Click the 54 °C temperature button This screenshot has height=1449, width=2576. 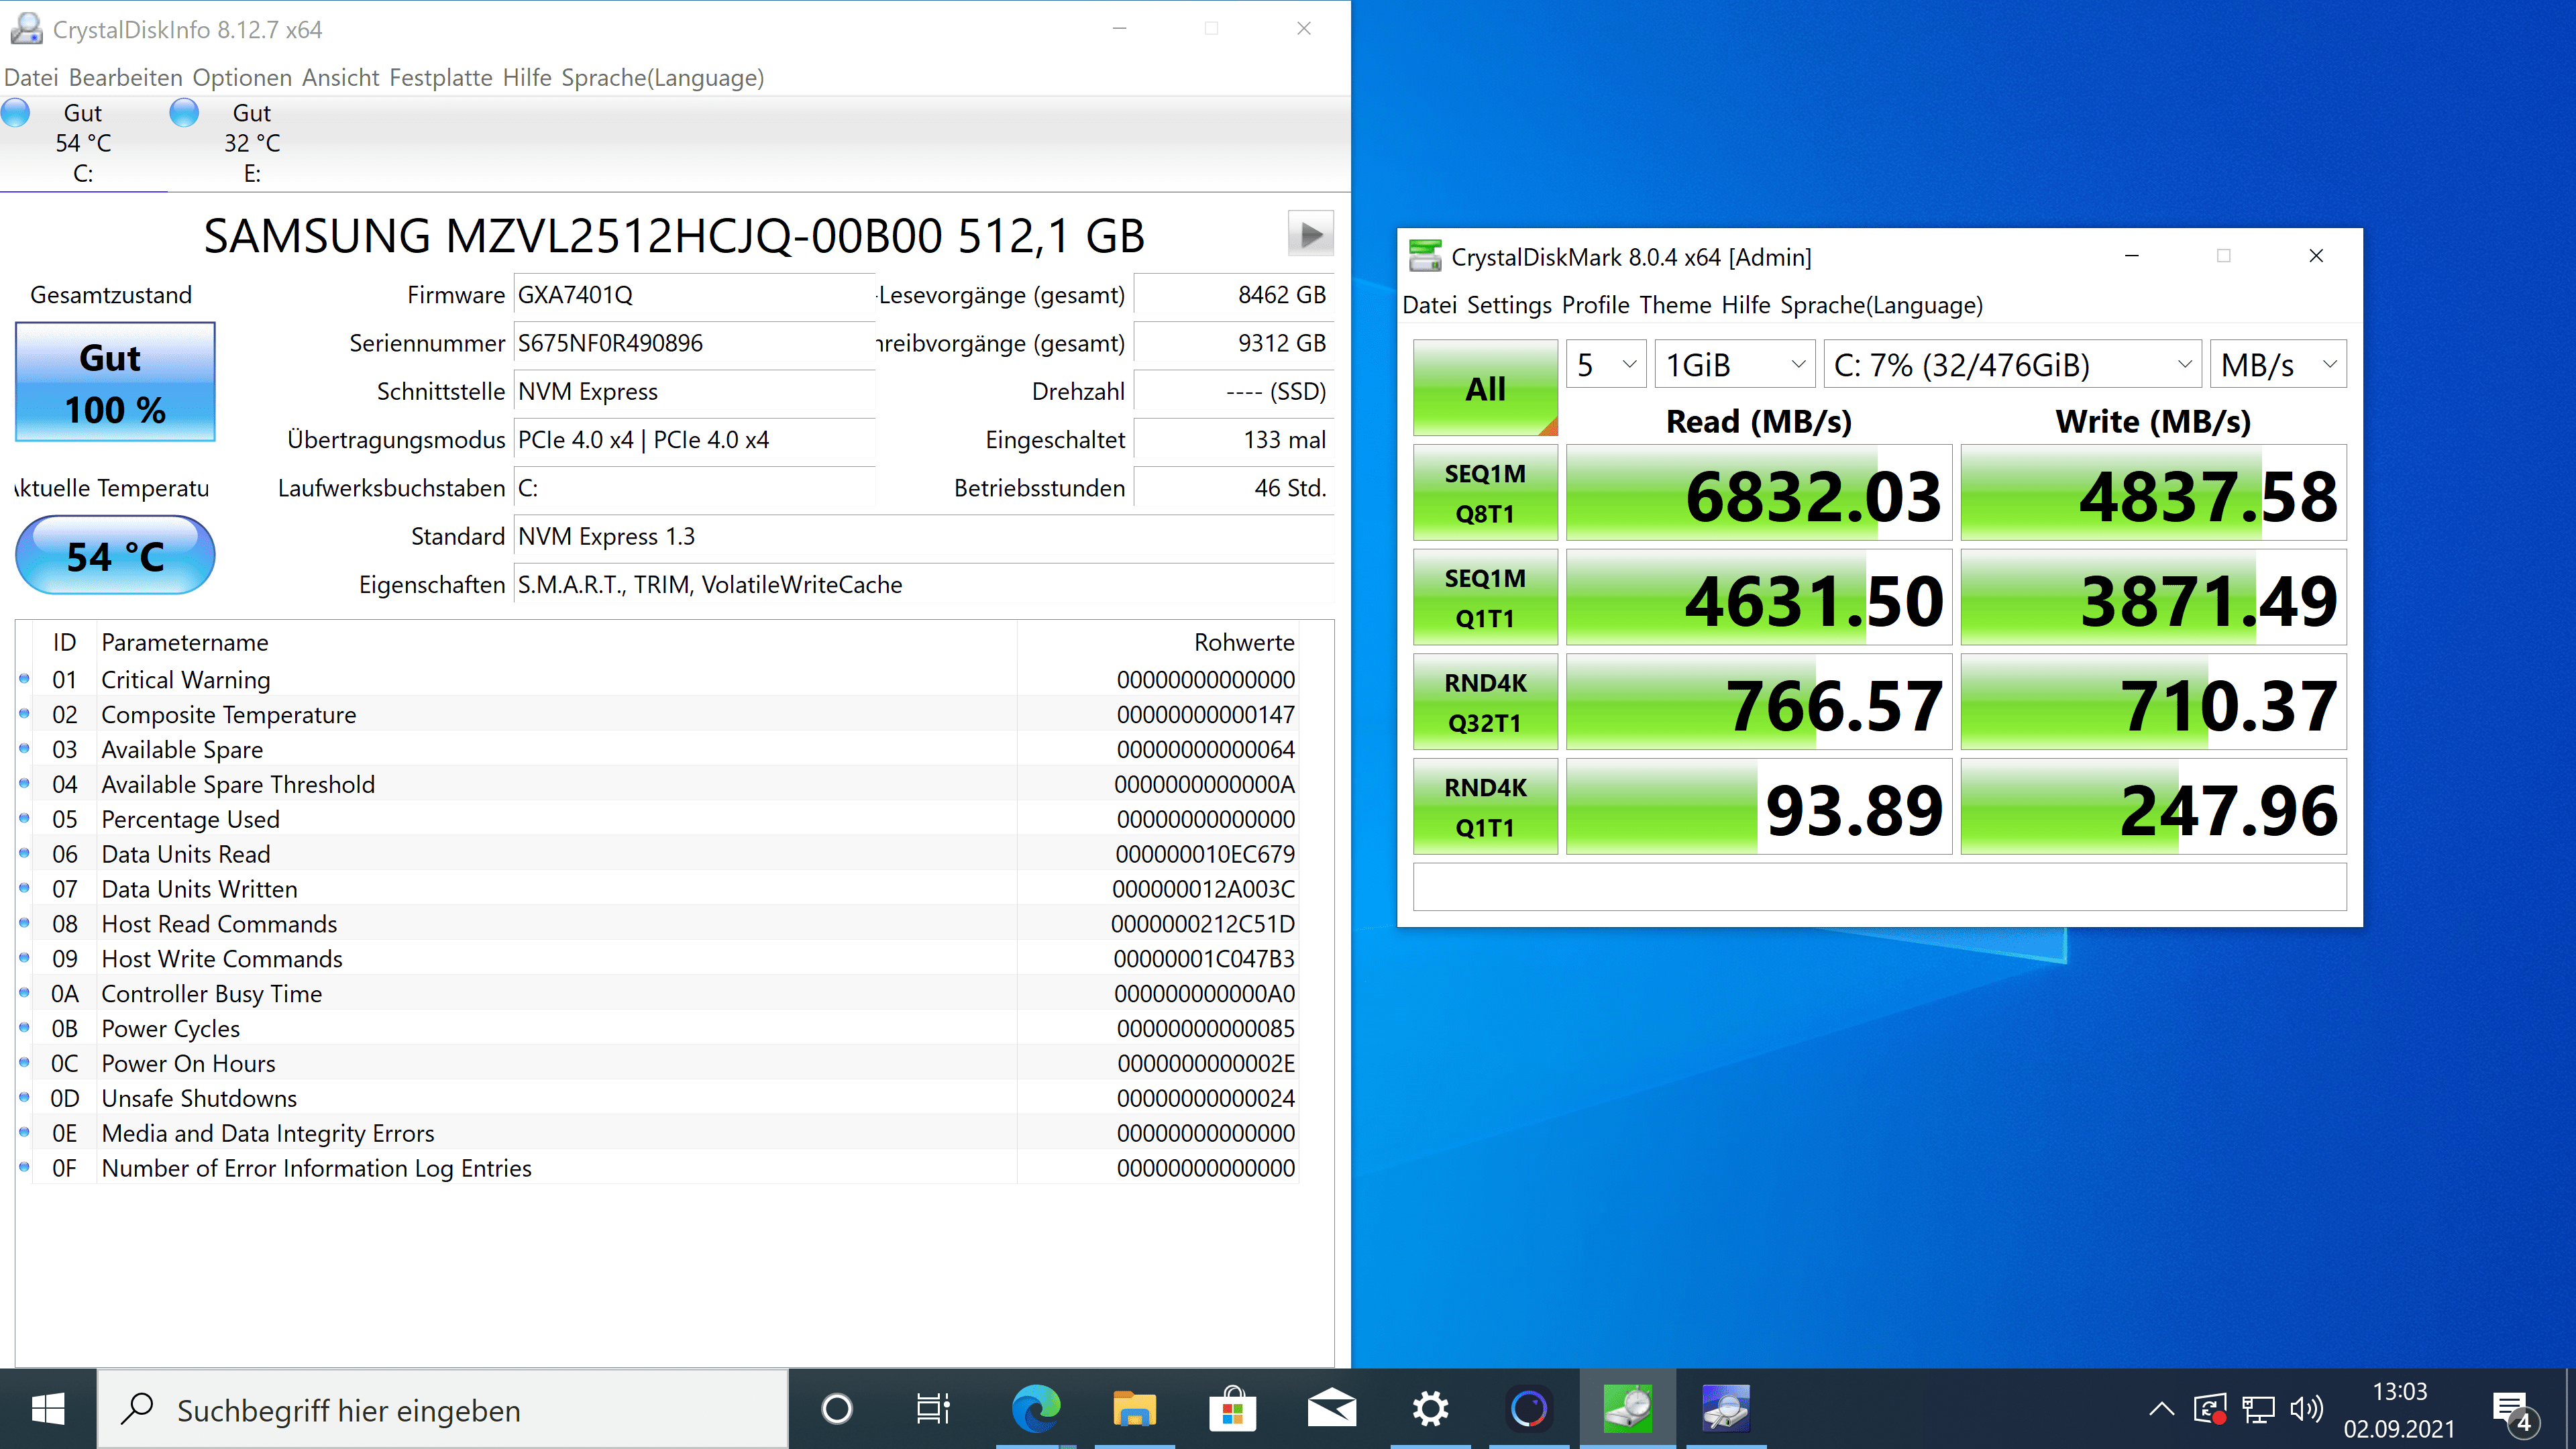coord(115,555)
